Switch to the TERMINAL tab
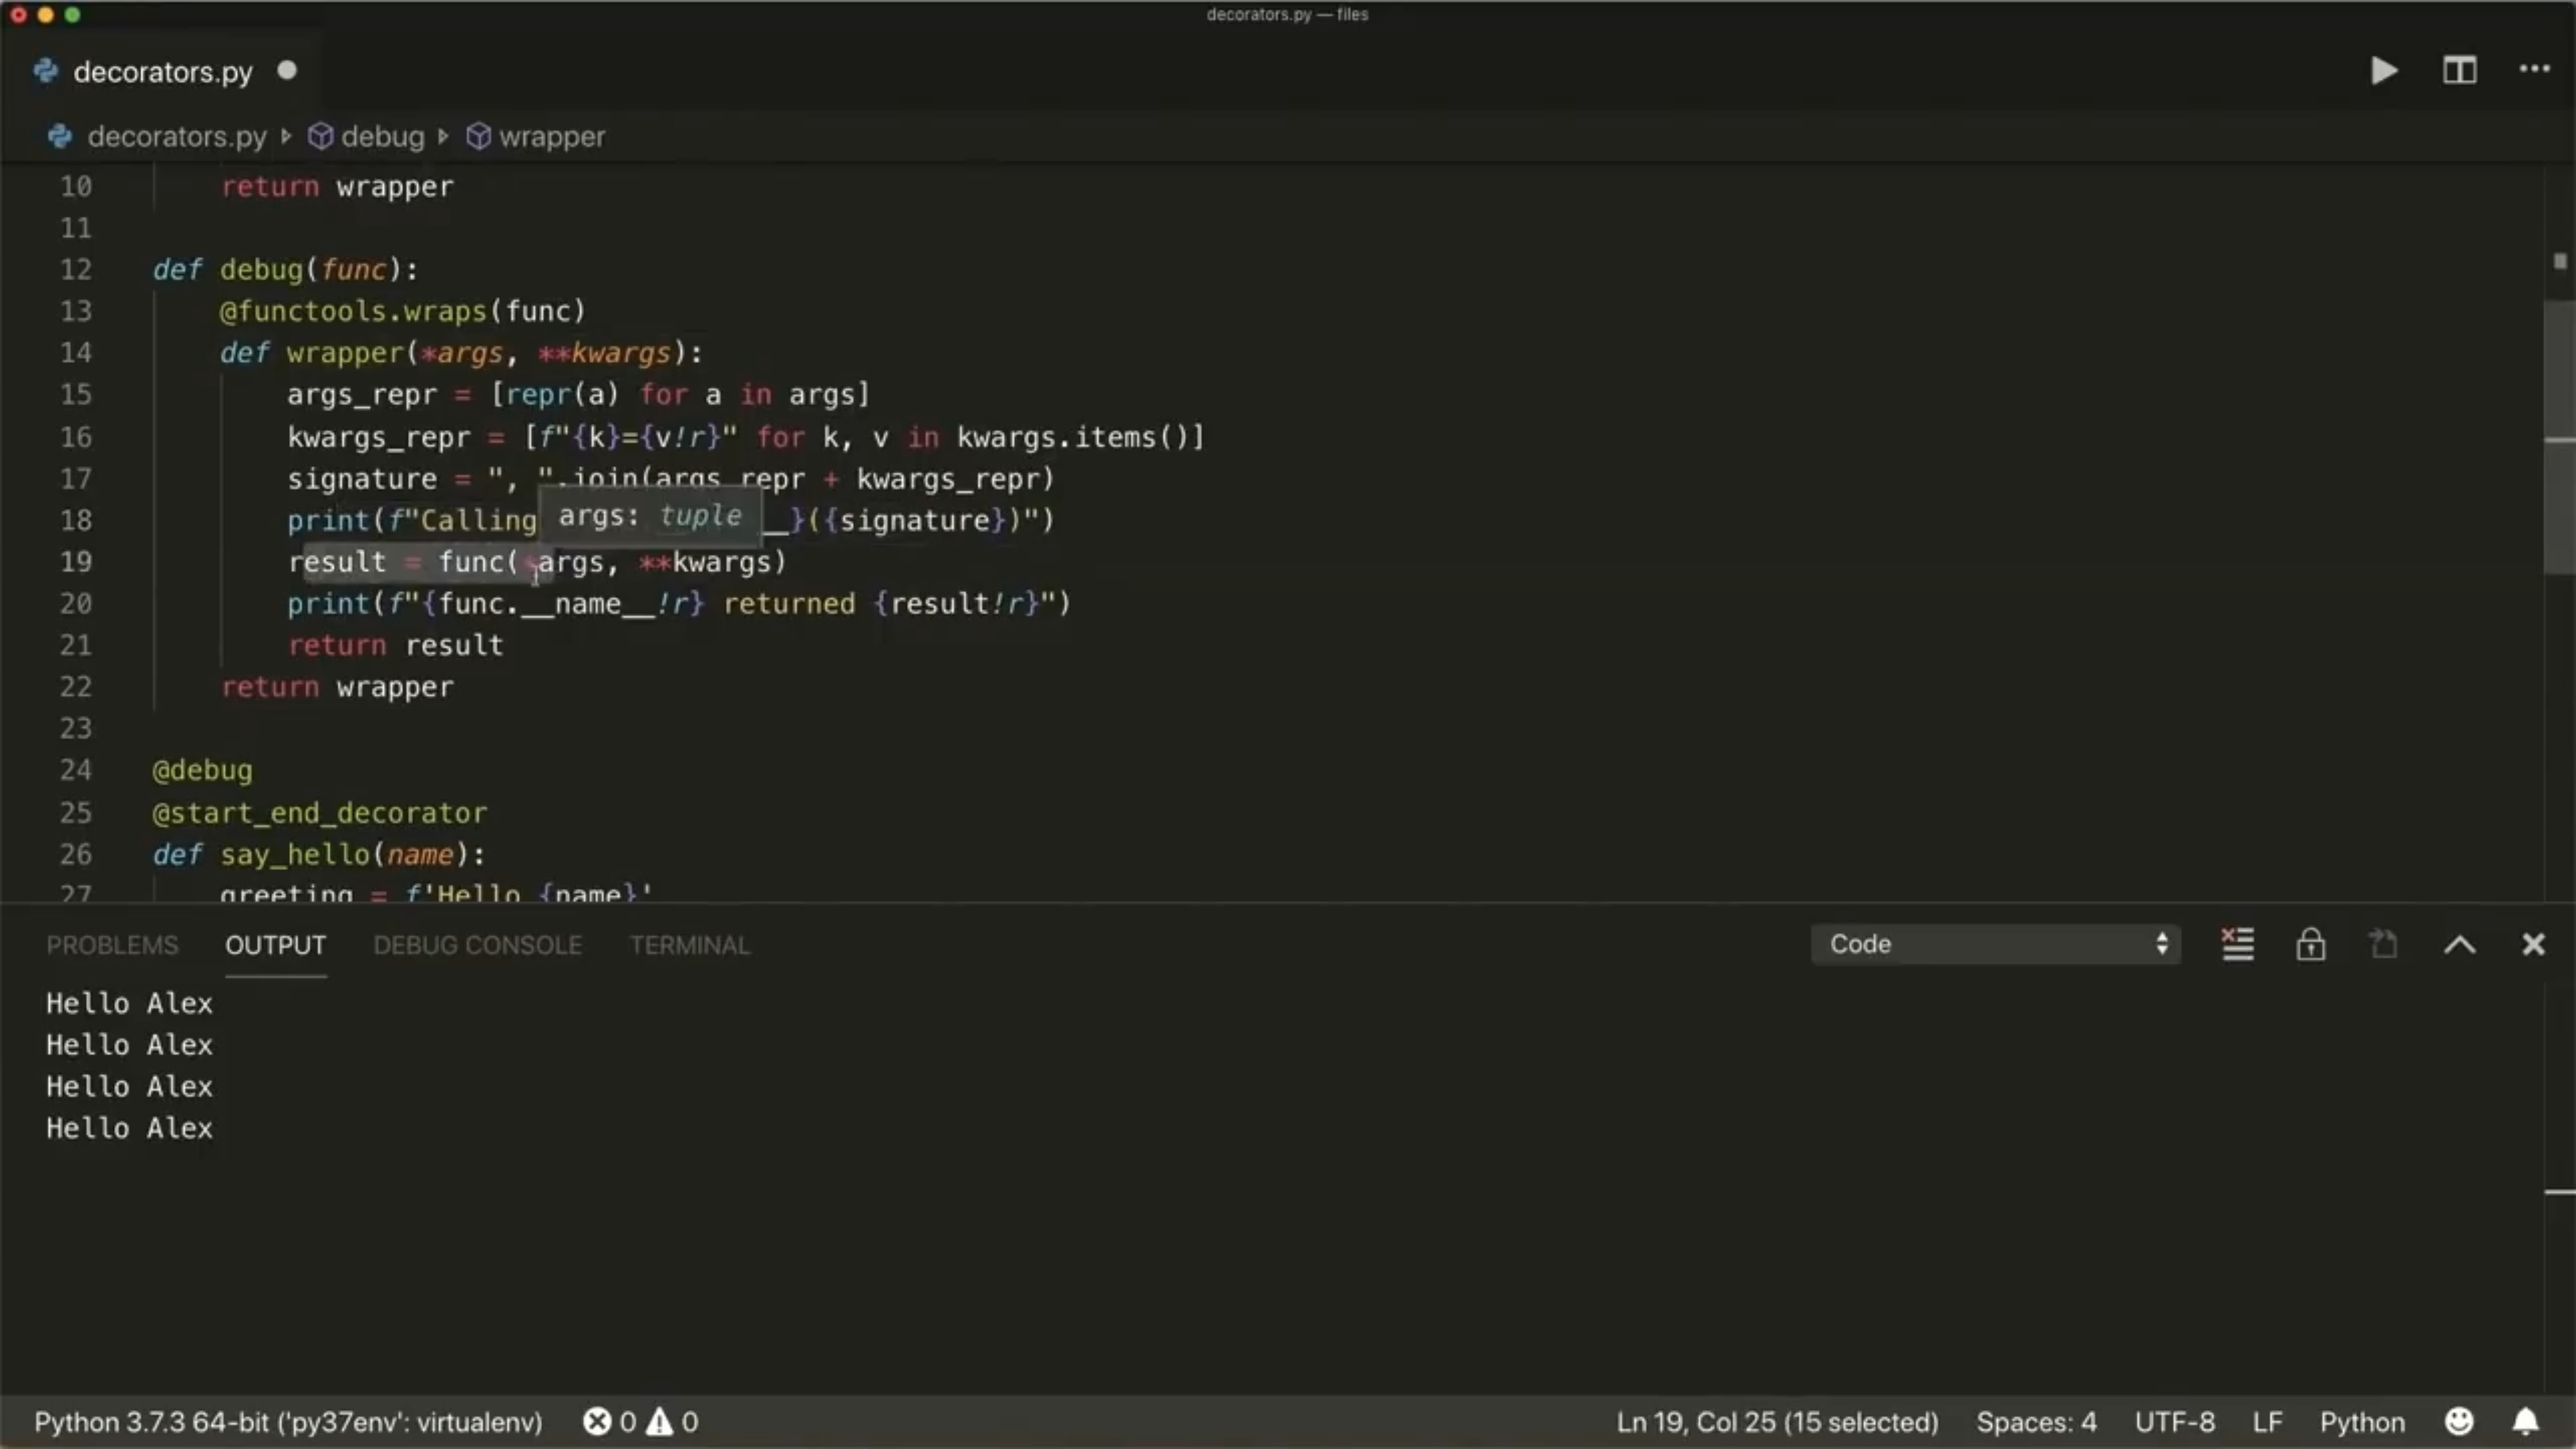The height and width of the screenshot is (1449, 2576). [x=689, y=945]
